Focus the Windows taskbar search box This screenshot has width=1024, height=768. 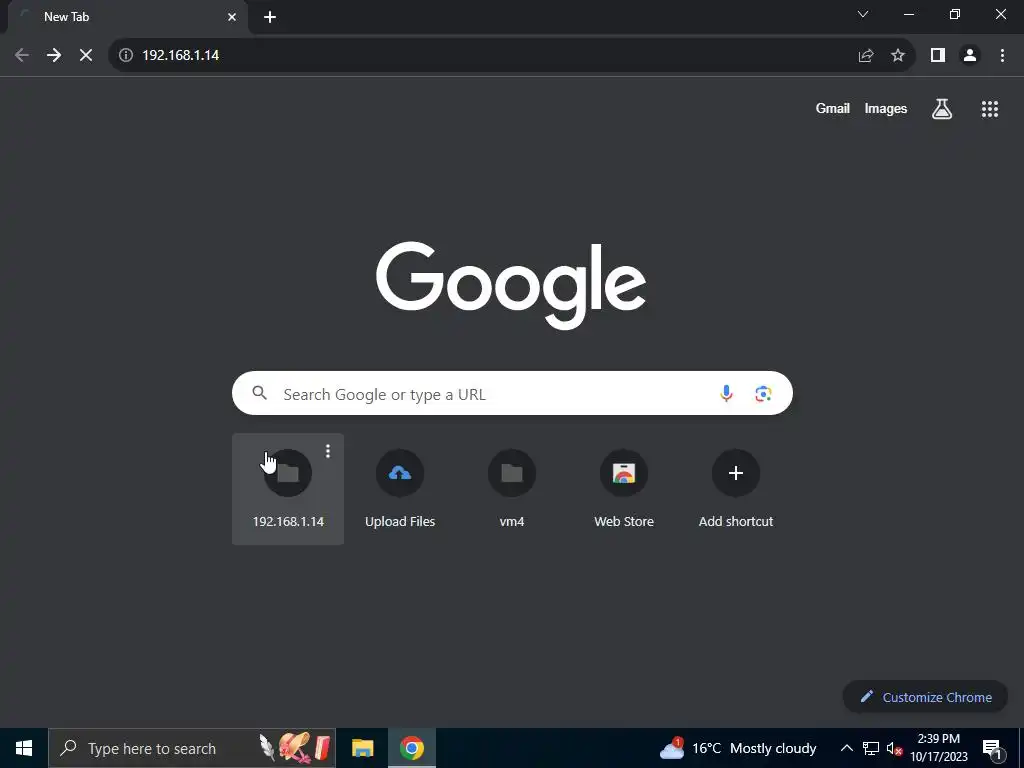tap(192, 748)
